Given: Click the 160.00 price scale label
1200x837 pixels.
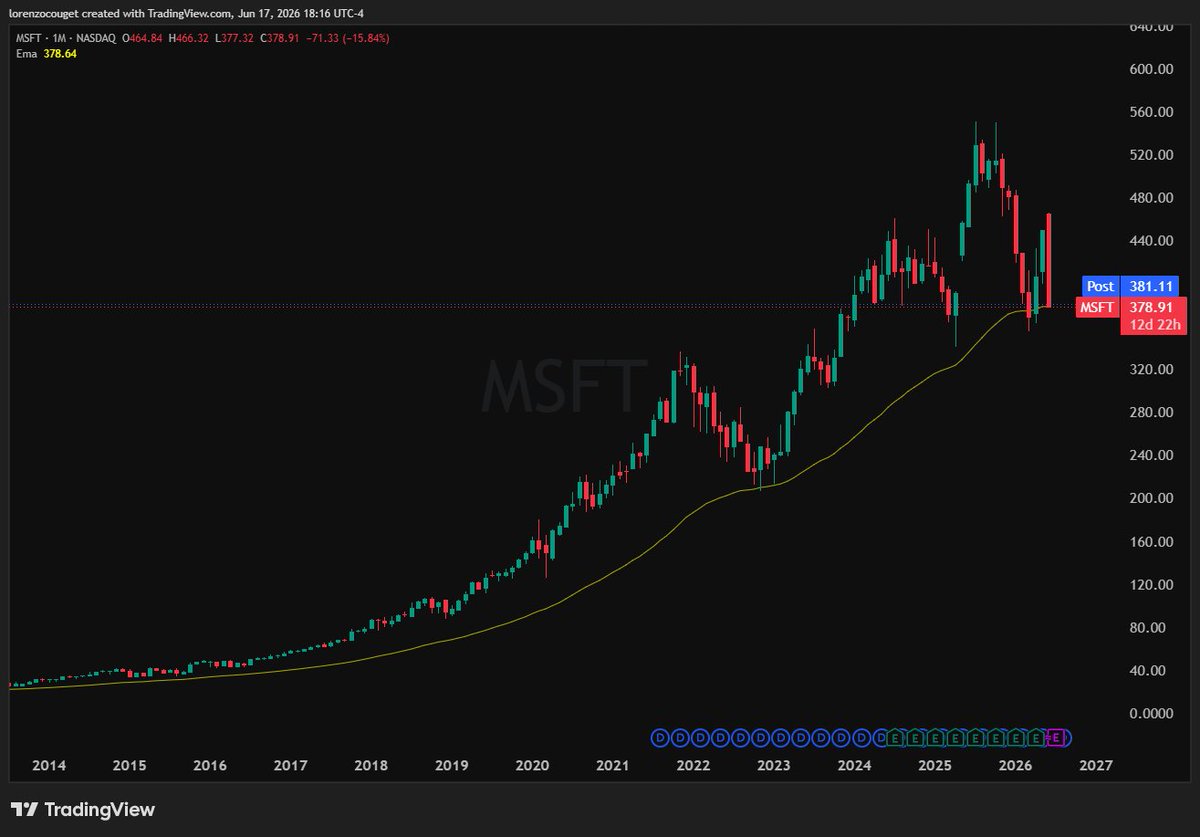Looking at the screenshot, I should point(1150,542).
